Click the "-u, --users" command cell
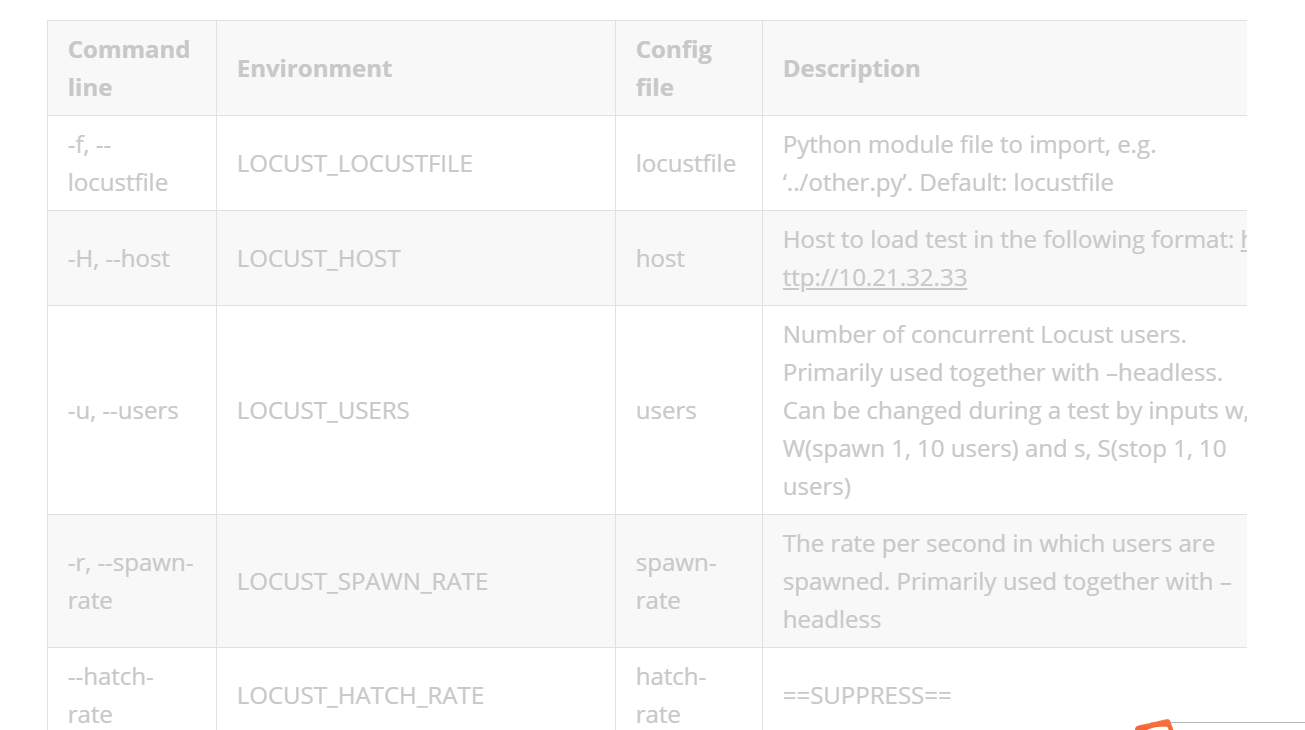The height and width of the screenshot is (730, 1305). (x=123, y=411)
